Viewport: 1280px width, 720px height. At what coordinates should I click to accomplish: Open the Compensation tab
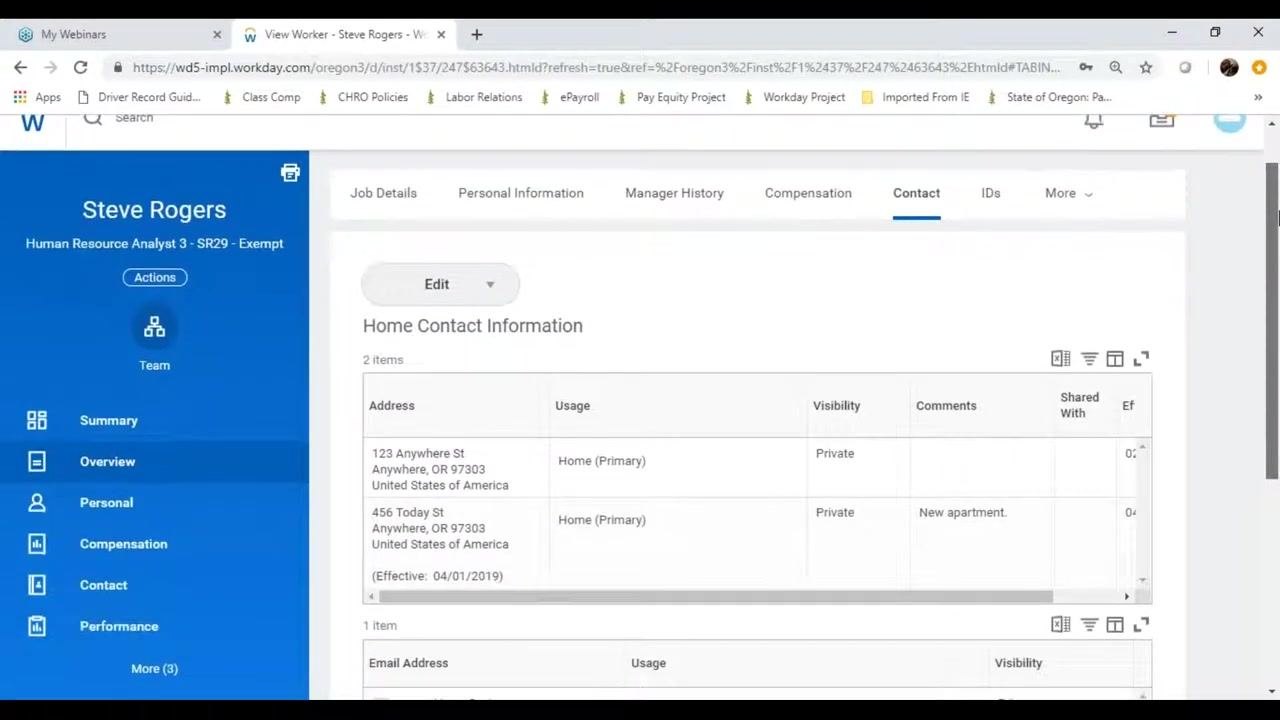pos(808,193)
